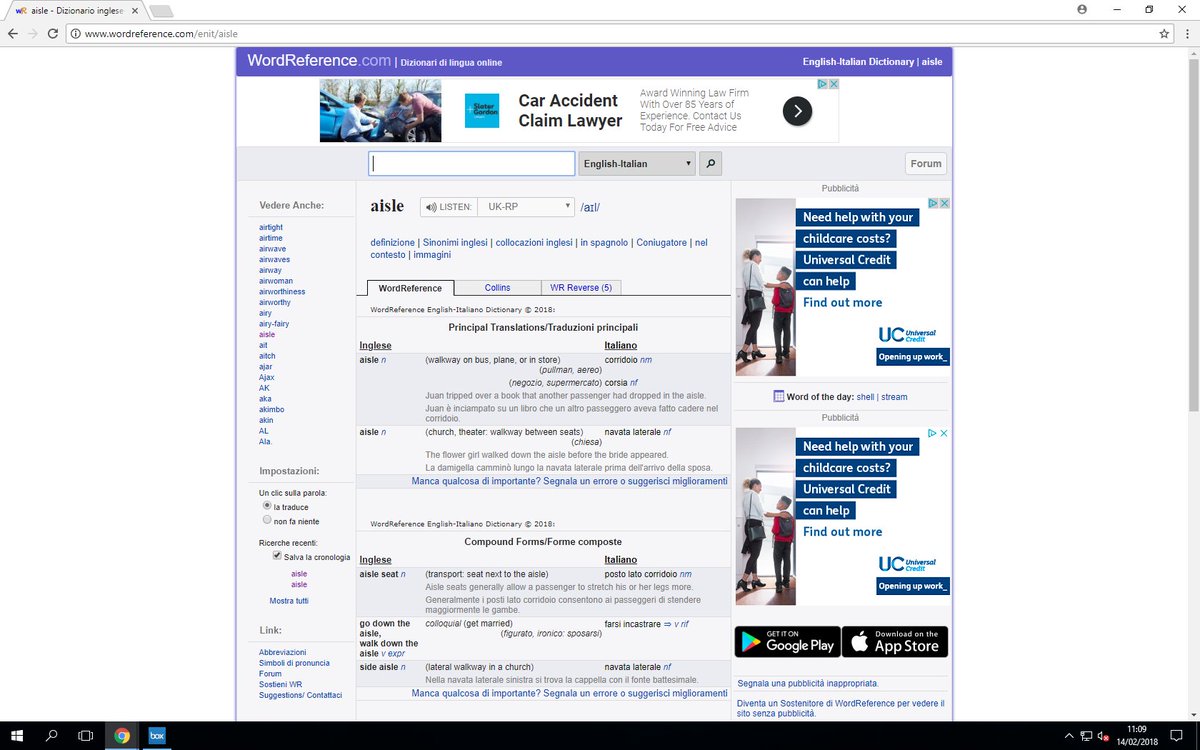Select the 'non fa niente' radio button
The image size is (1200, 750).
coord(267,520)
